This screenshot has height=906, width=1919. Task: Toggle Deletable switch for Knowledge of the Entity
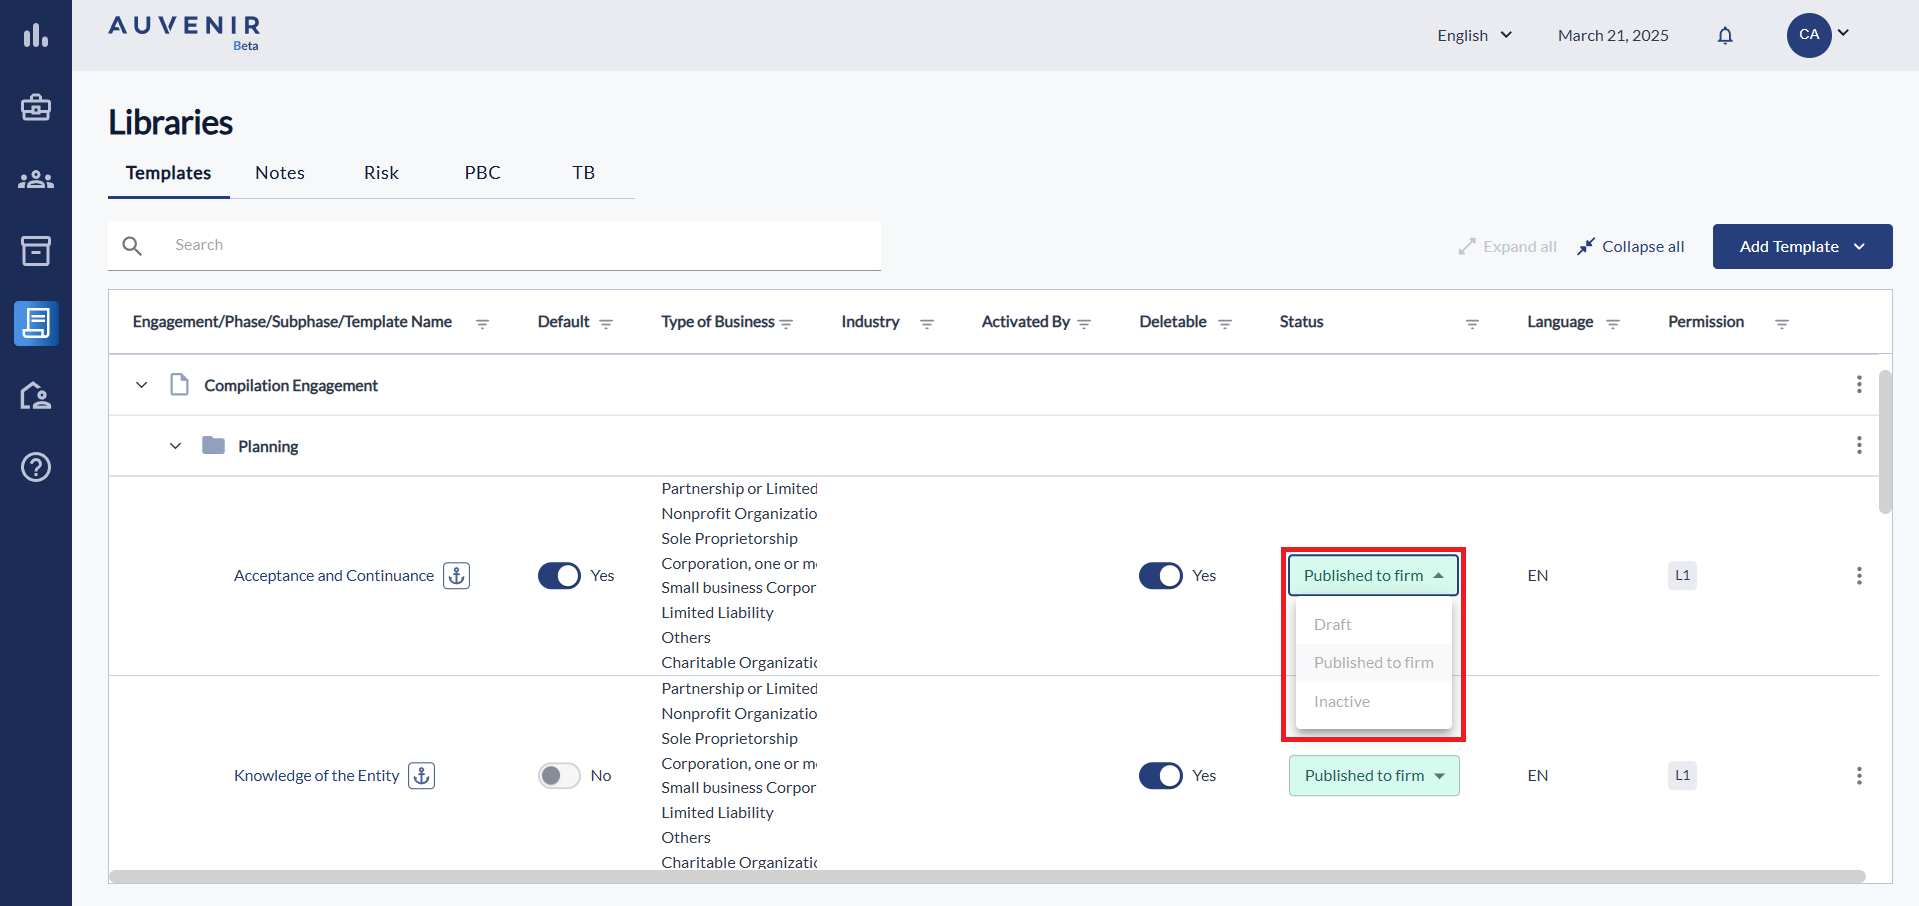pyautogui.click(x=1160, y=776)
